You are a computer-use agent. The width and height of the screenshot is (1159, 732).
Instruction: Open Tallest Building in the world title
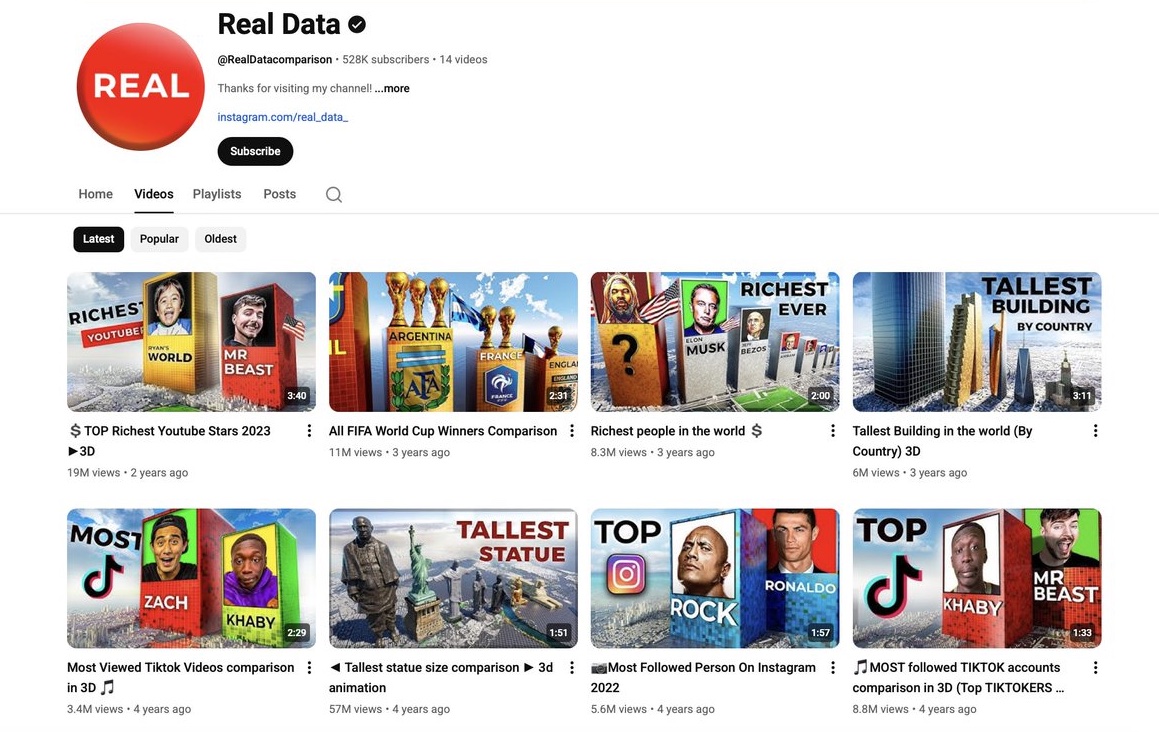[942, 441]
